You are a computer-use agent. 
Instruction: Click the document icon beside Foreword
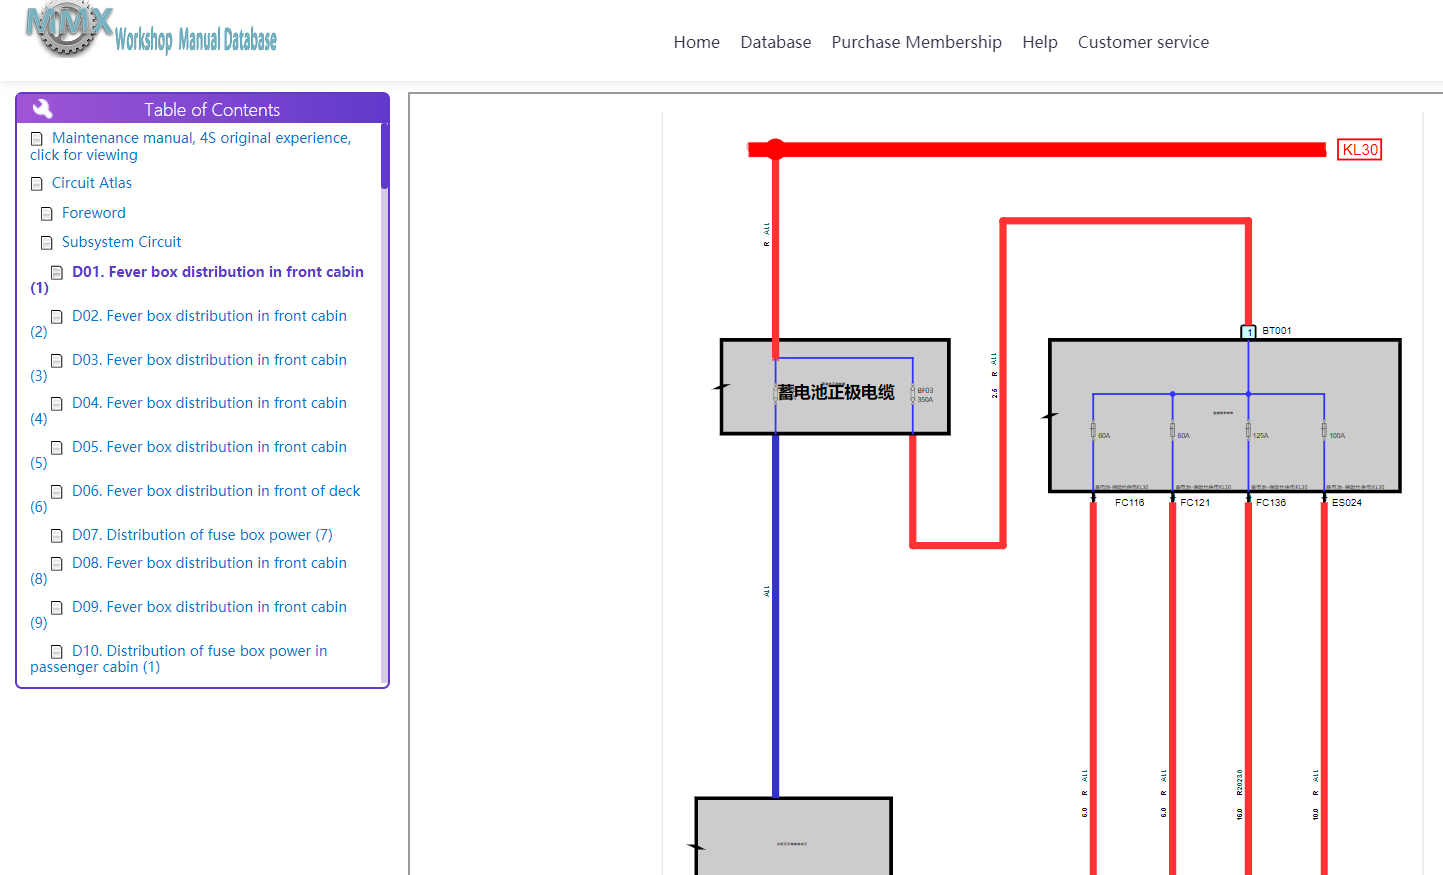tap(47, 214)
